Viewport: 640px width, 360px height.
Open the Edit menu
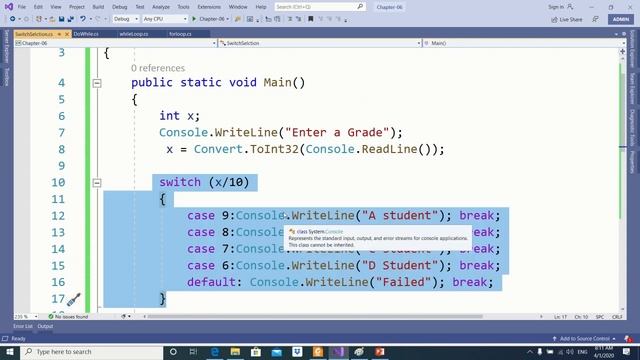pyautogui.click(x=38, y=7)
